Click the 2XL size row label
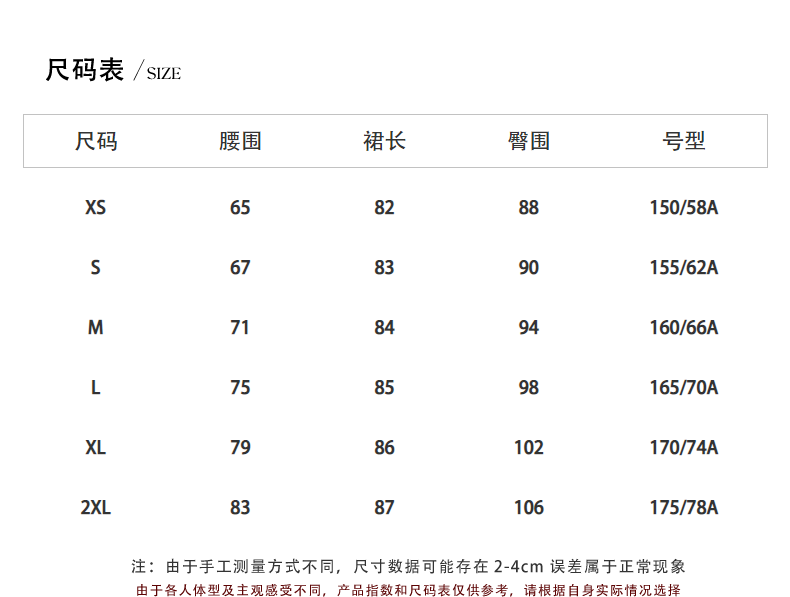Viewport: 790px width, 597px height. [x=96, y=508]
